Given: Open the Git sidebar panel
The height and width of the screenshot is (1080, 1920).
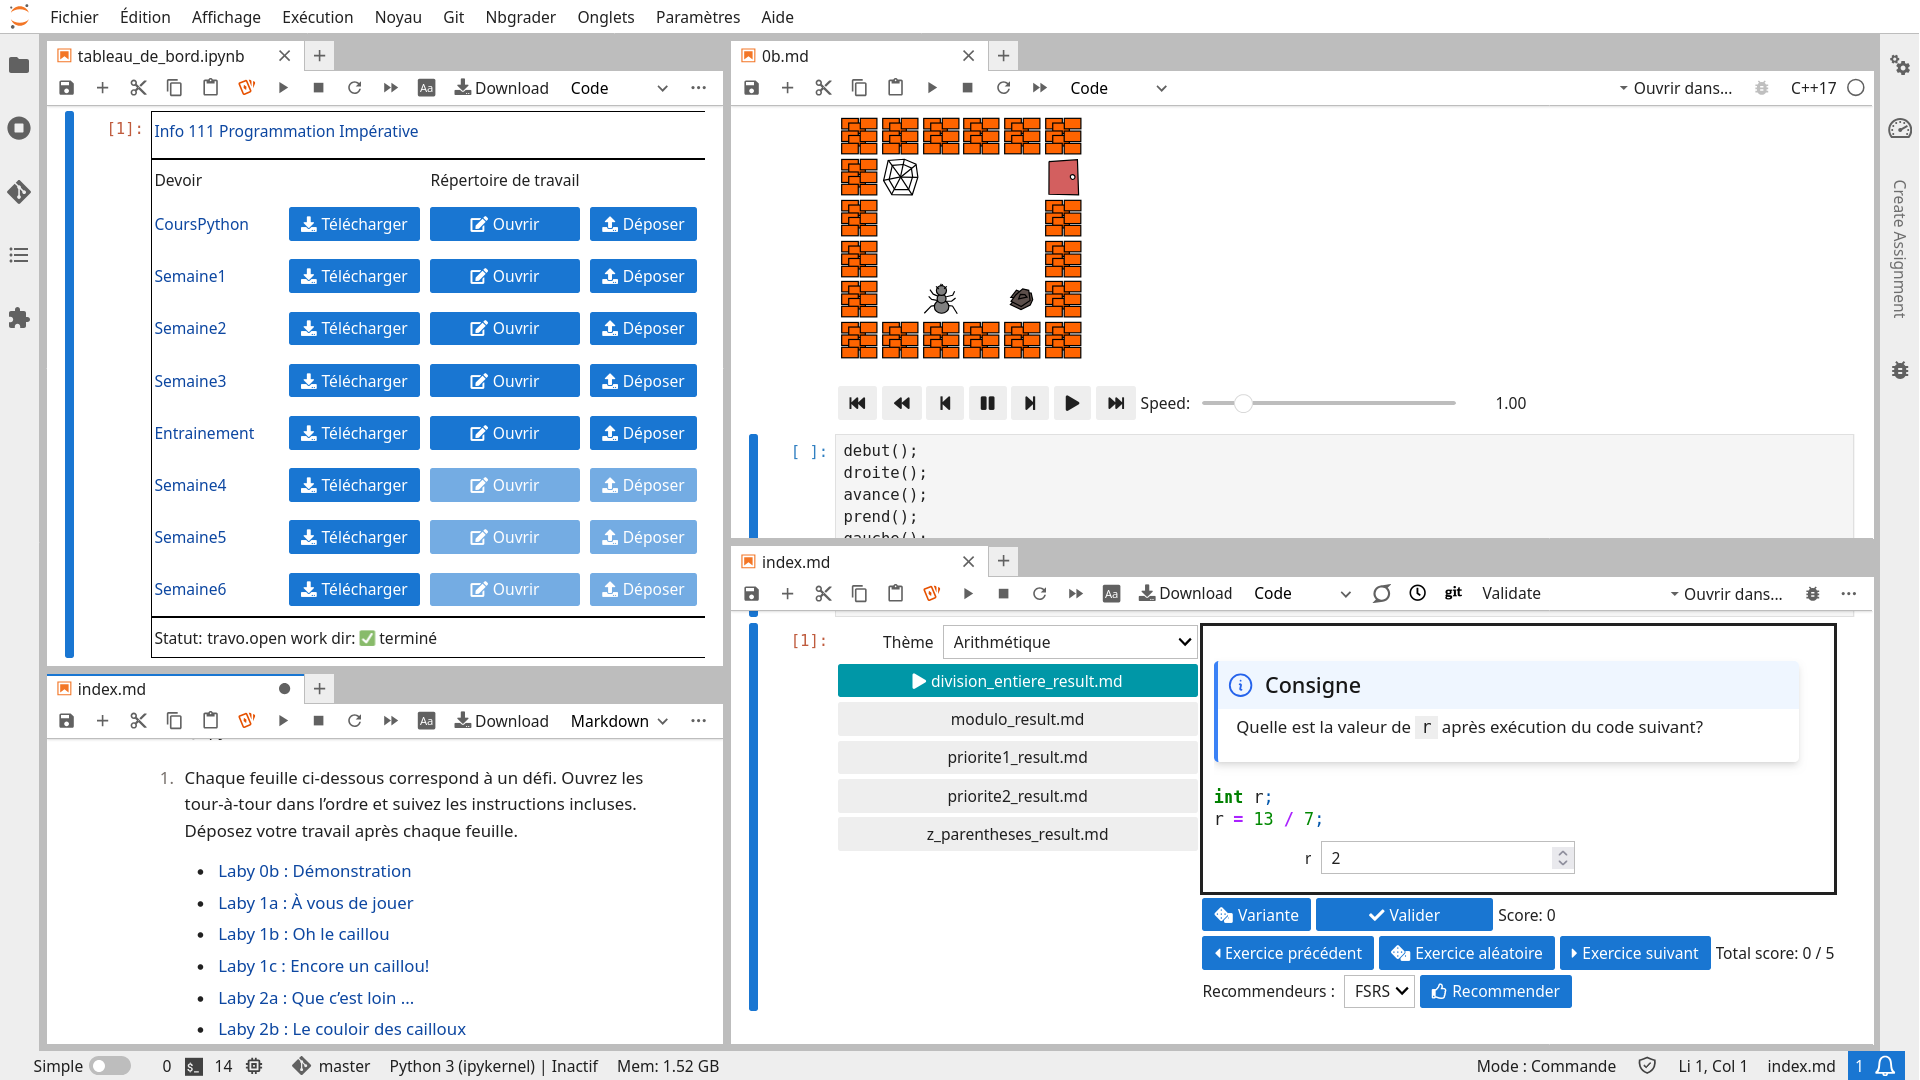Looking at the screenshot, I should pos(19,192).
